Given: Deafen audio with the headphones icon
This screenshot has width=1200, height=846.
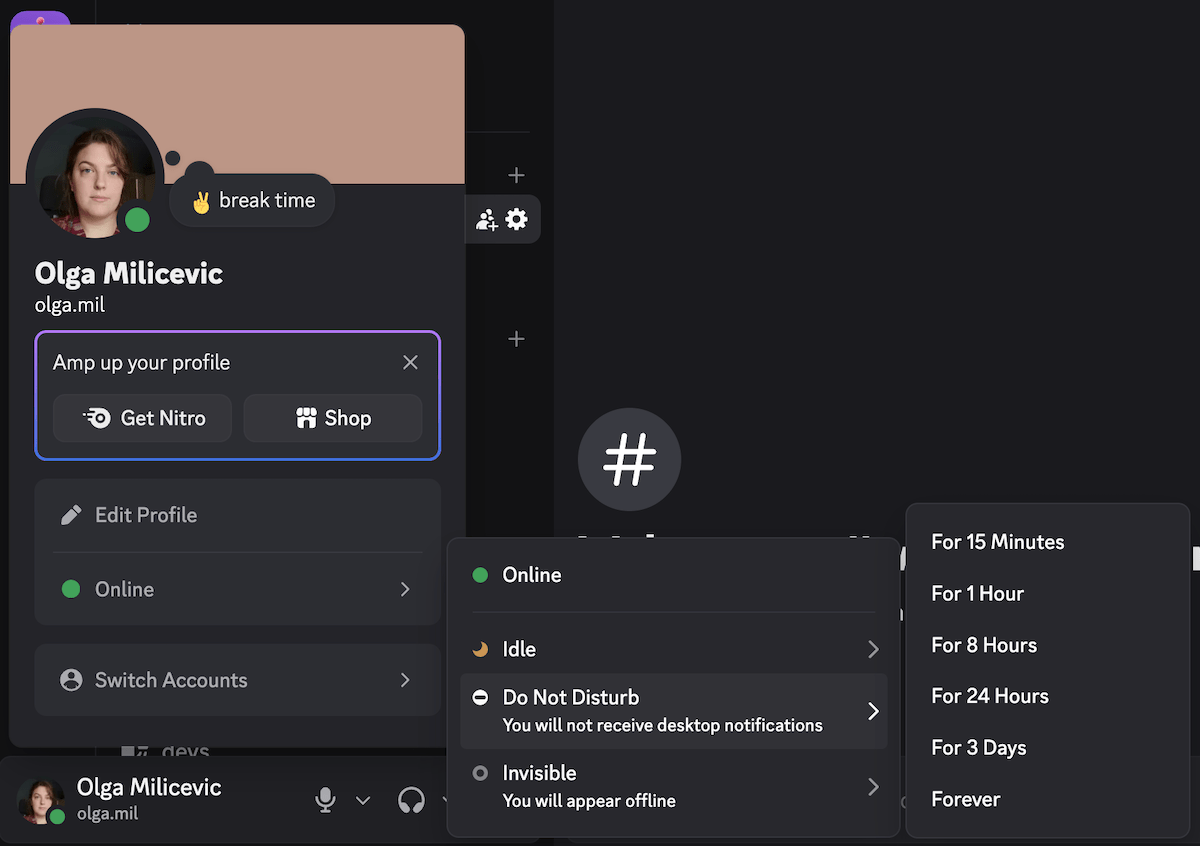Looking at the screenshot, I should [x=411, y=799].
